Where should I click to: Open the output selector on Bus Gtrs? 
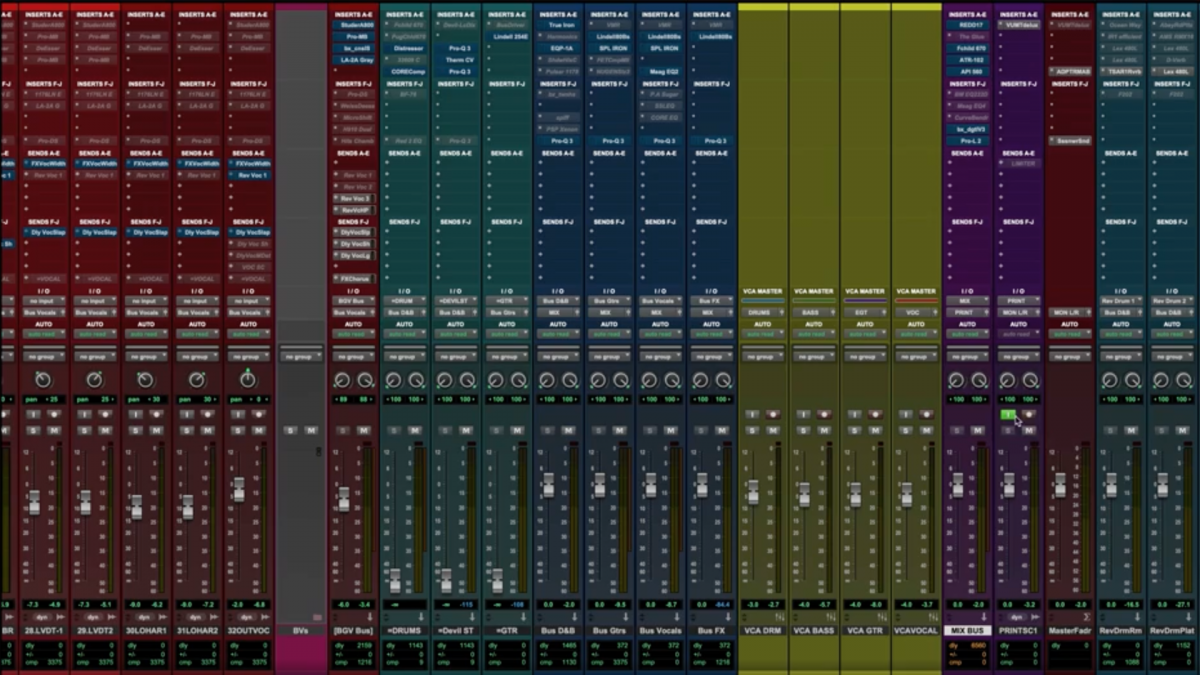pyautogui.click(x=610, y=311)
